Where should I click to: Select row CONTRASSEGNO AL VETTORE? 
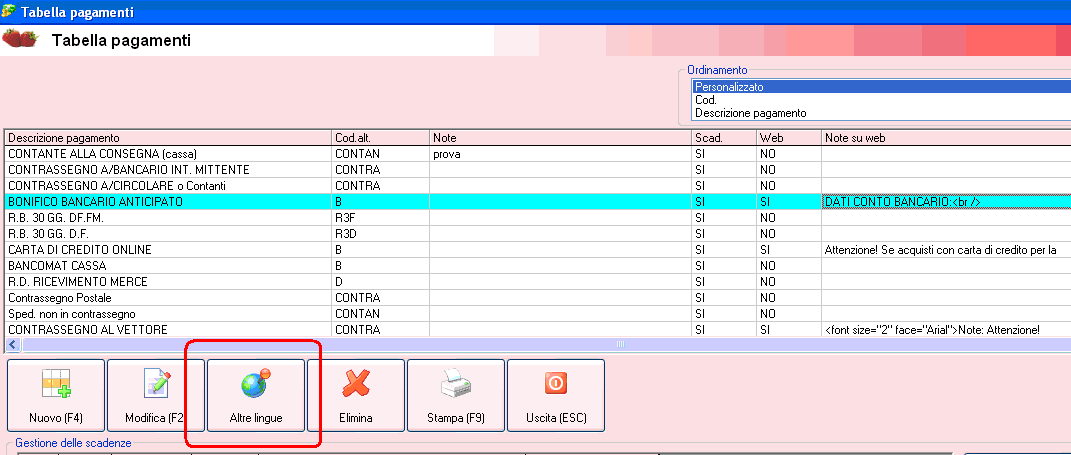coord(538,330)
